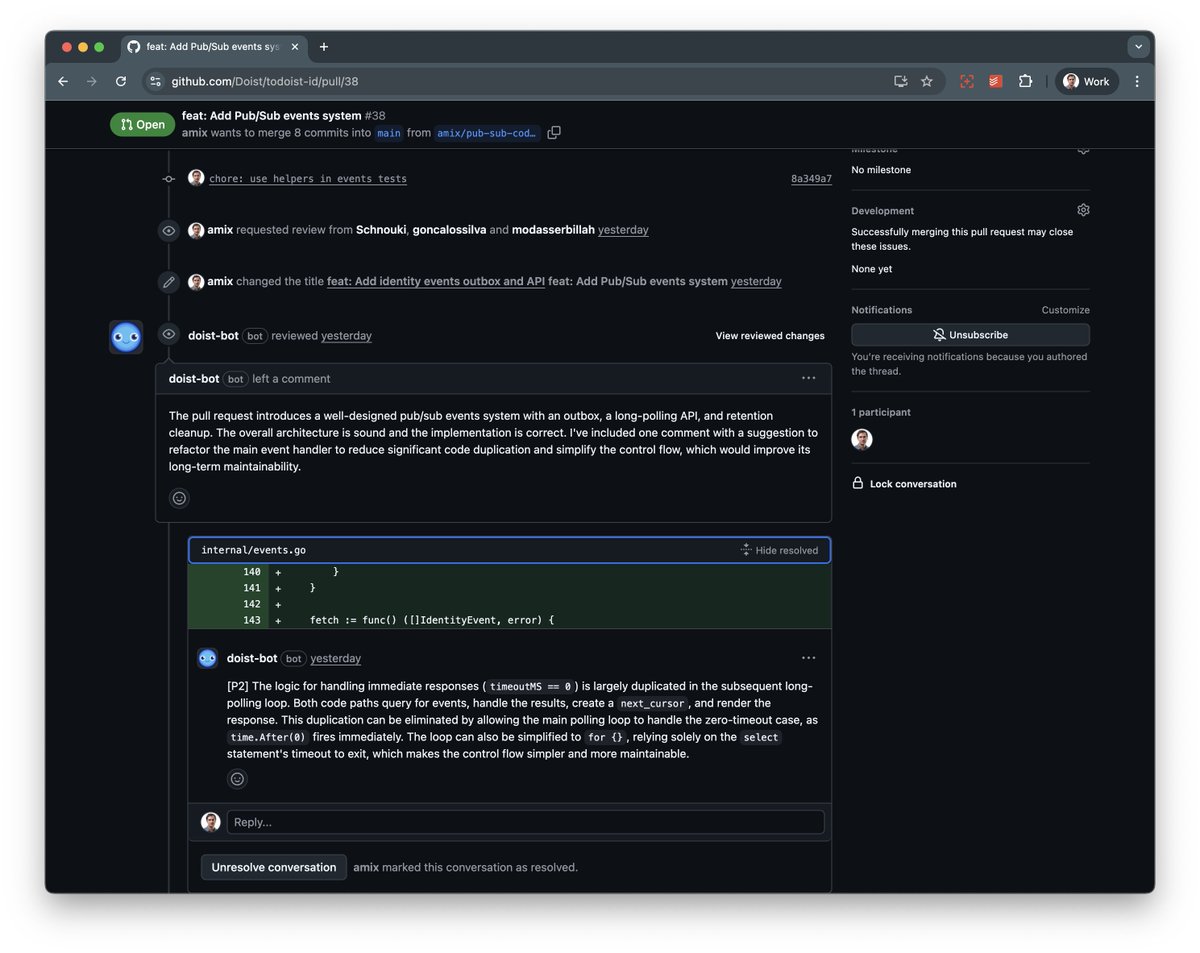Open Schnouki reviewer profile link
Screen dimensions: 1200x953
pyautogui.click(x=381, y=230)
